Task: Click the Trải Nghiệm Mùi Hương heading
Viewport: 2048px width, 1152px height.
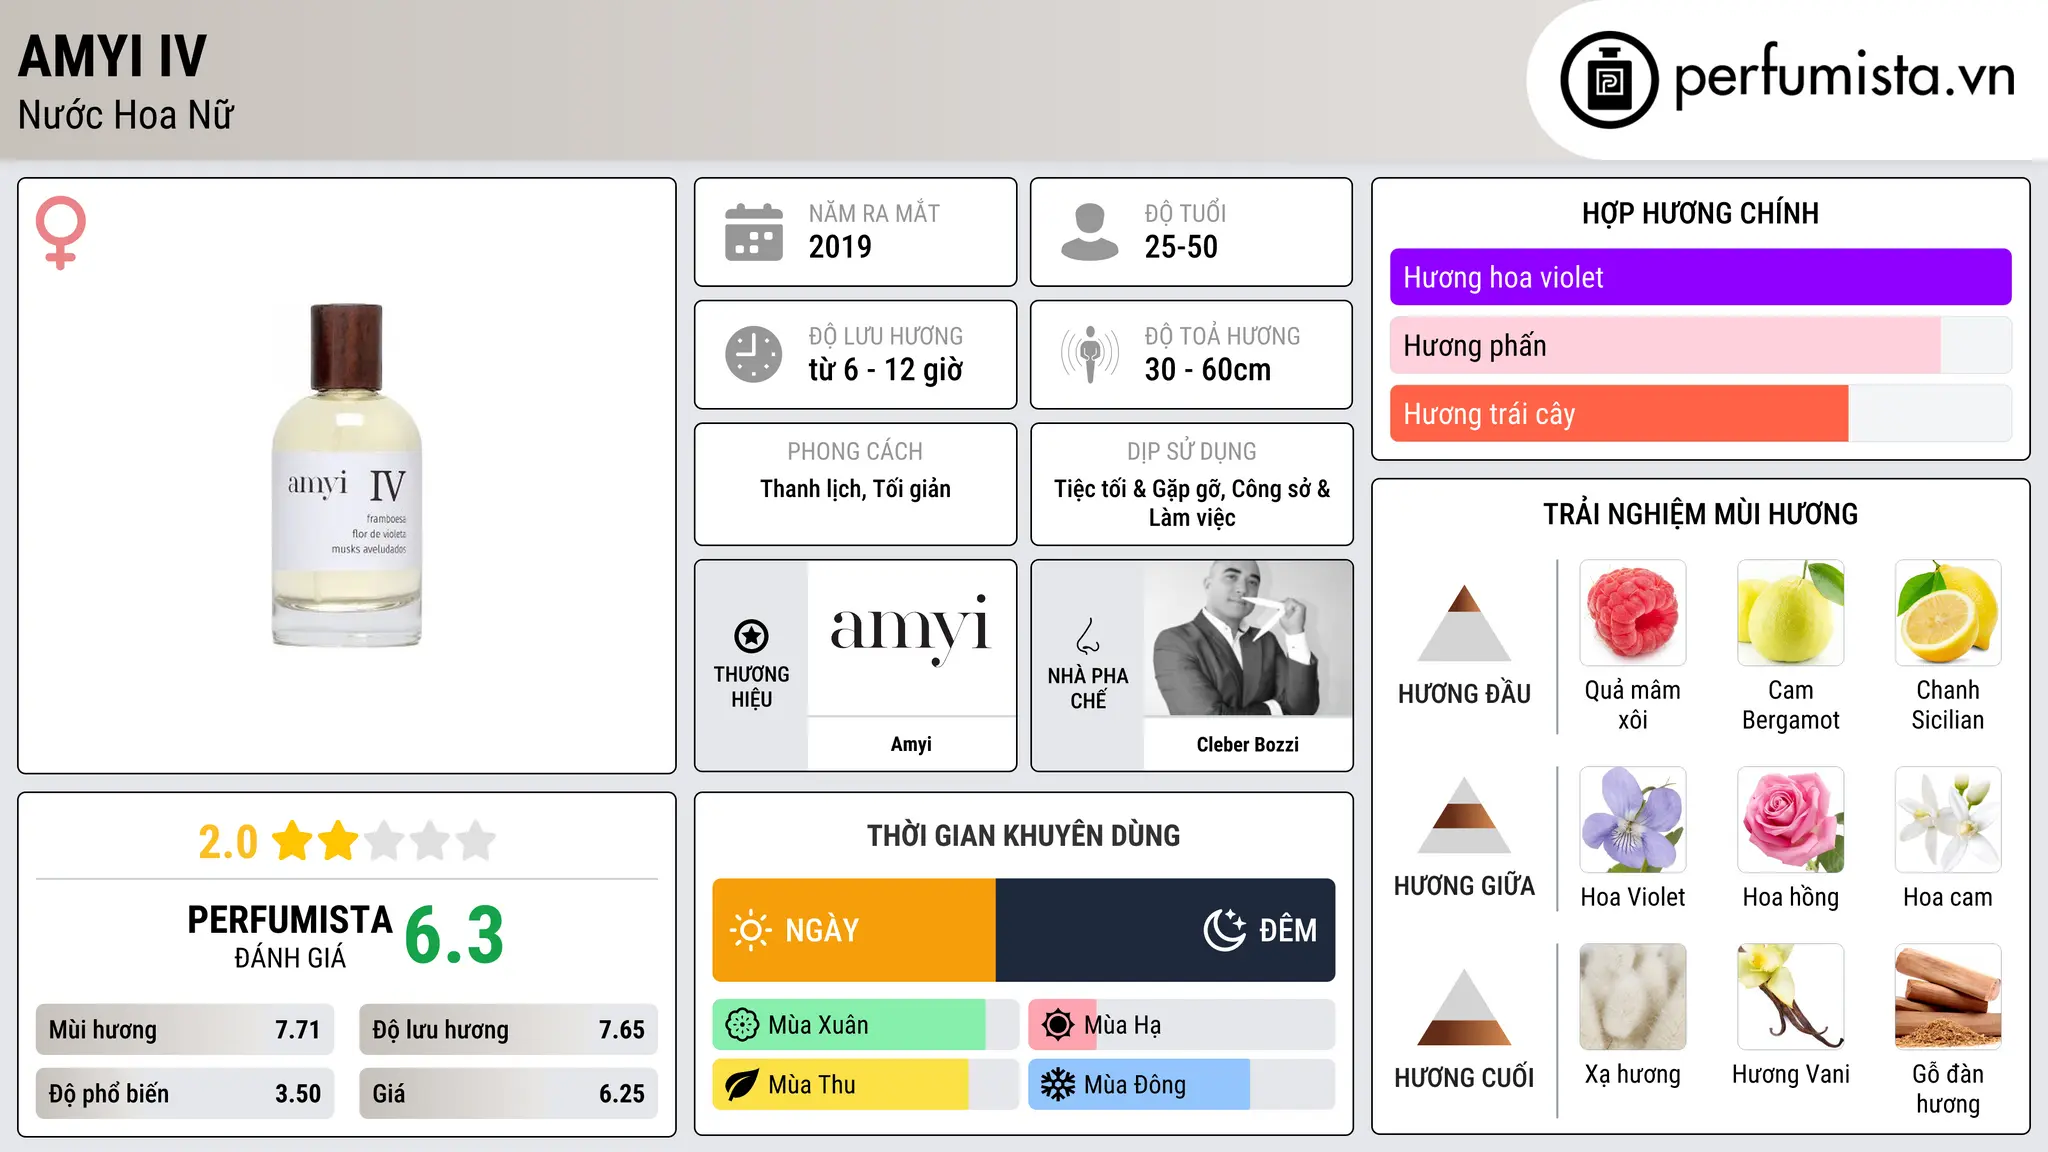Action: [x=1700, y=514]
